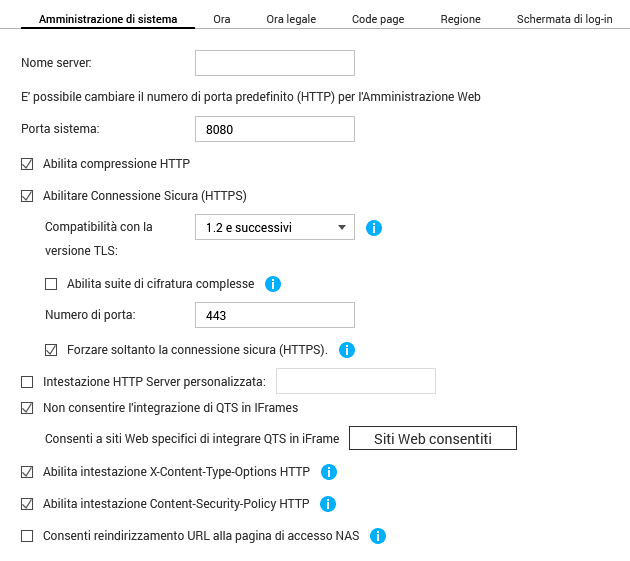Click the Siti Web consentiti button
Screen dimensions: 630x561
[x=432, y=439]
